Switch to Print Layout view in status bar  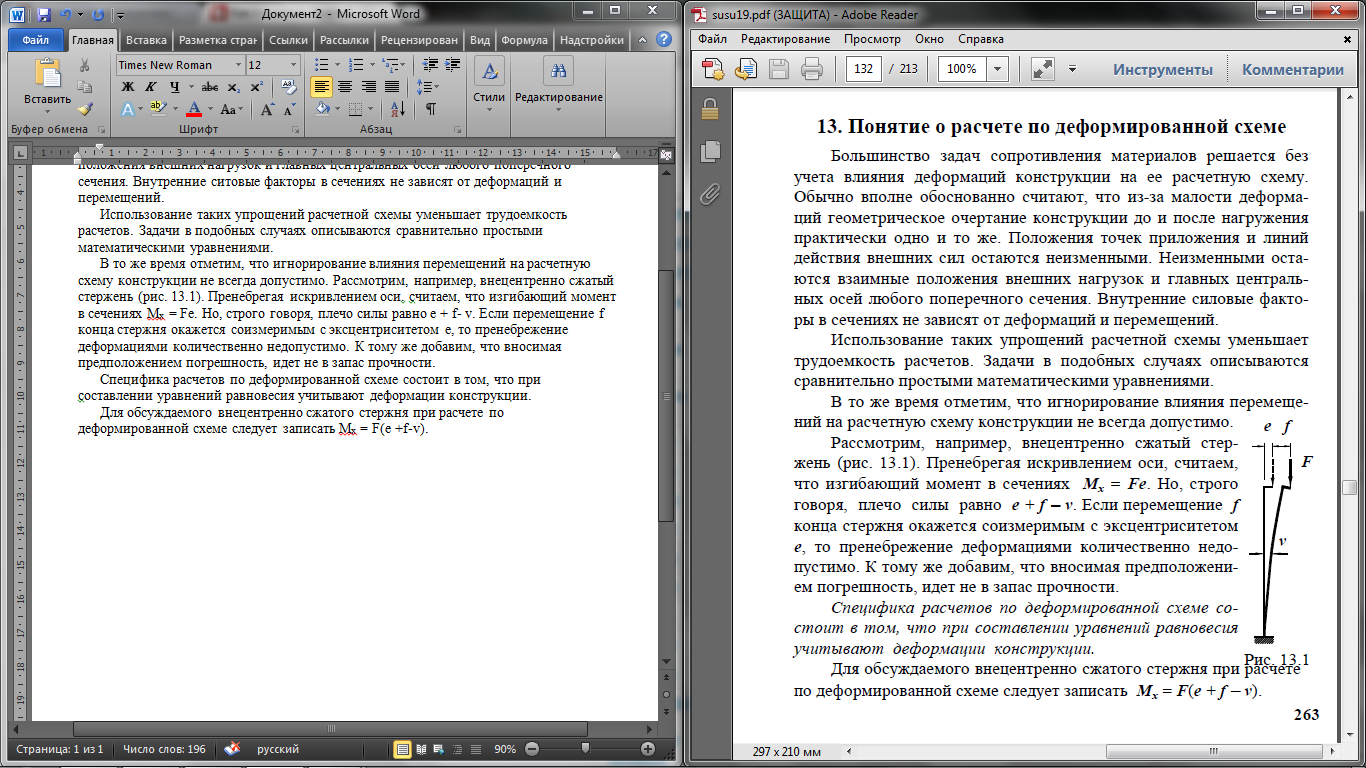coord(403,748)
